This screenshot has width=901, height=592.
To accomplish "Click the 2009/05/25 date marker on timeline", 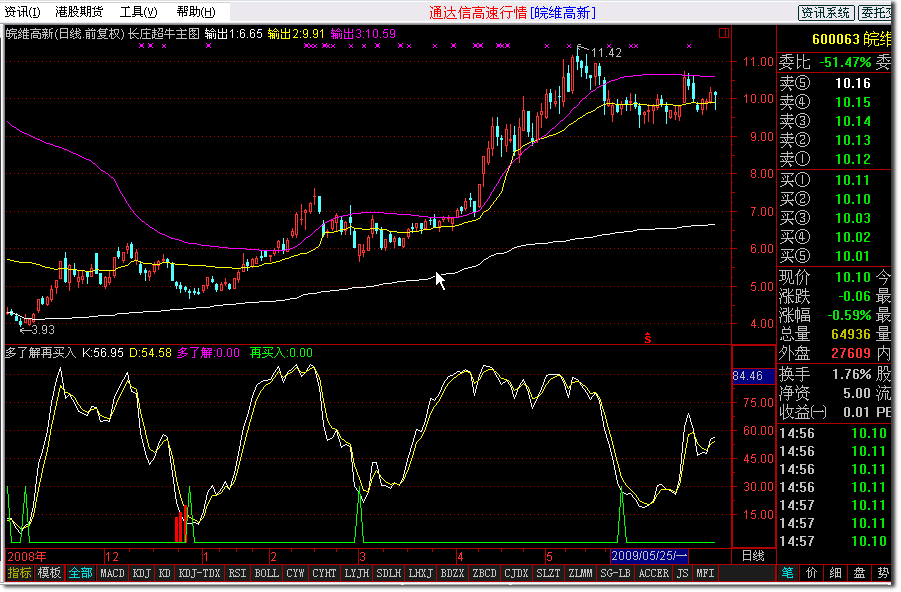I will pos(649,555).
